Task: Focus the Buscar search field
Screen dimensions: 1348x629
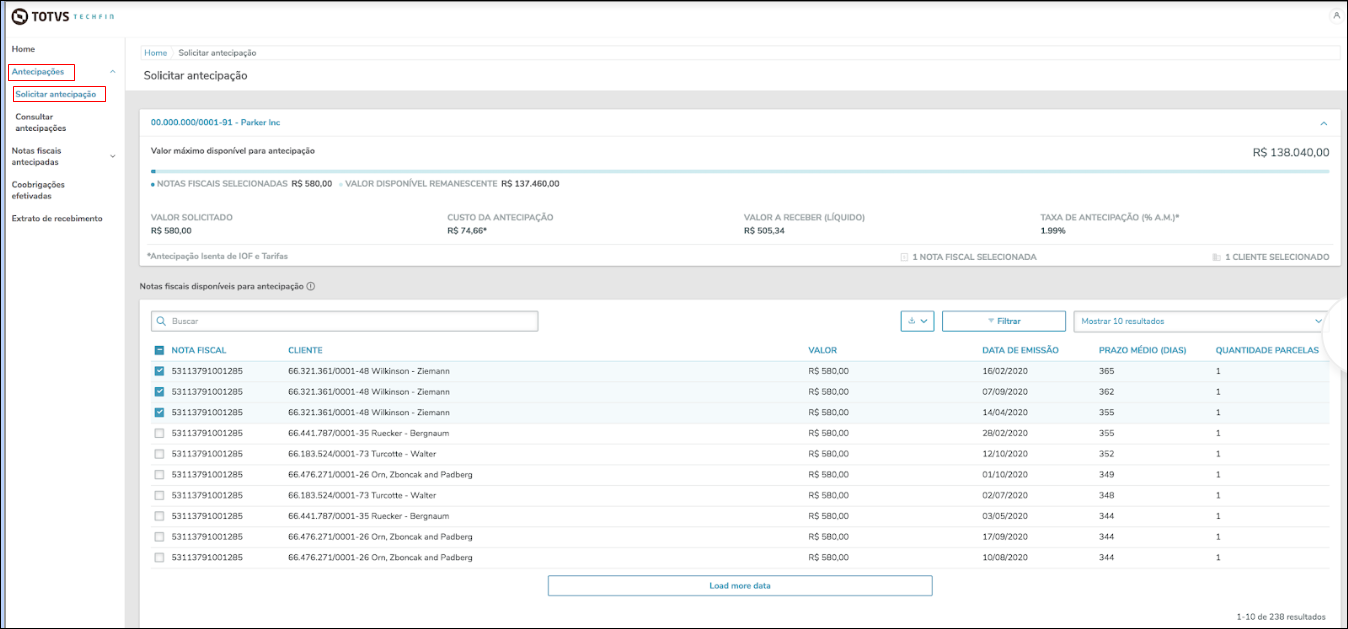Action: tap(344, 321)
